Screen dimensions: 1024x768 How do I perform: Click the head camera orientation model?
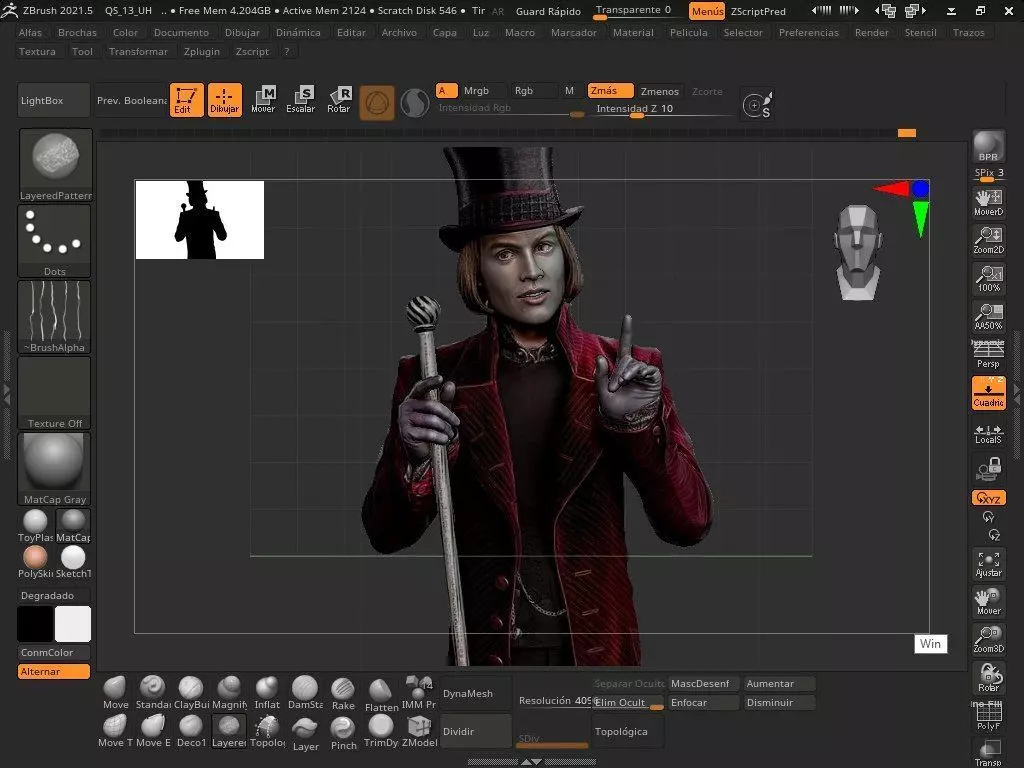pyautogui.click(x=858, y=253)
